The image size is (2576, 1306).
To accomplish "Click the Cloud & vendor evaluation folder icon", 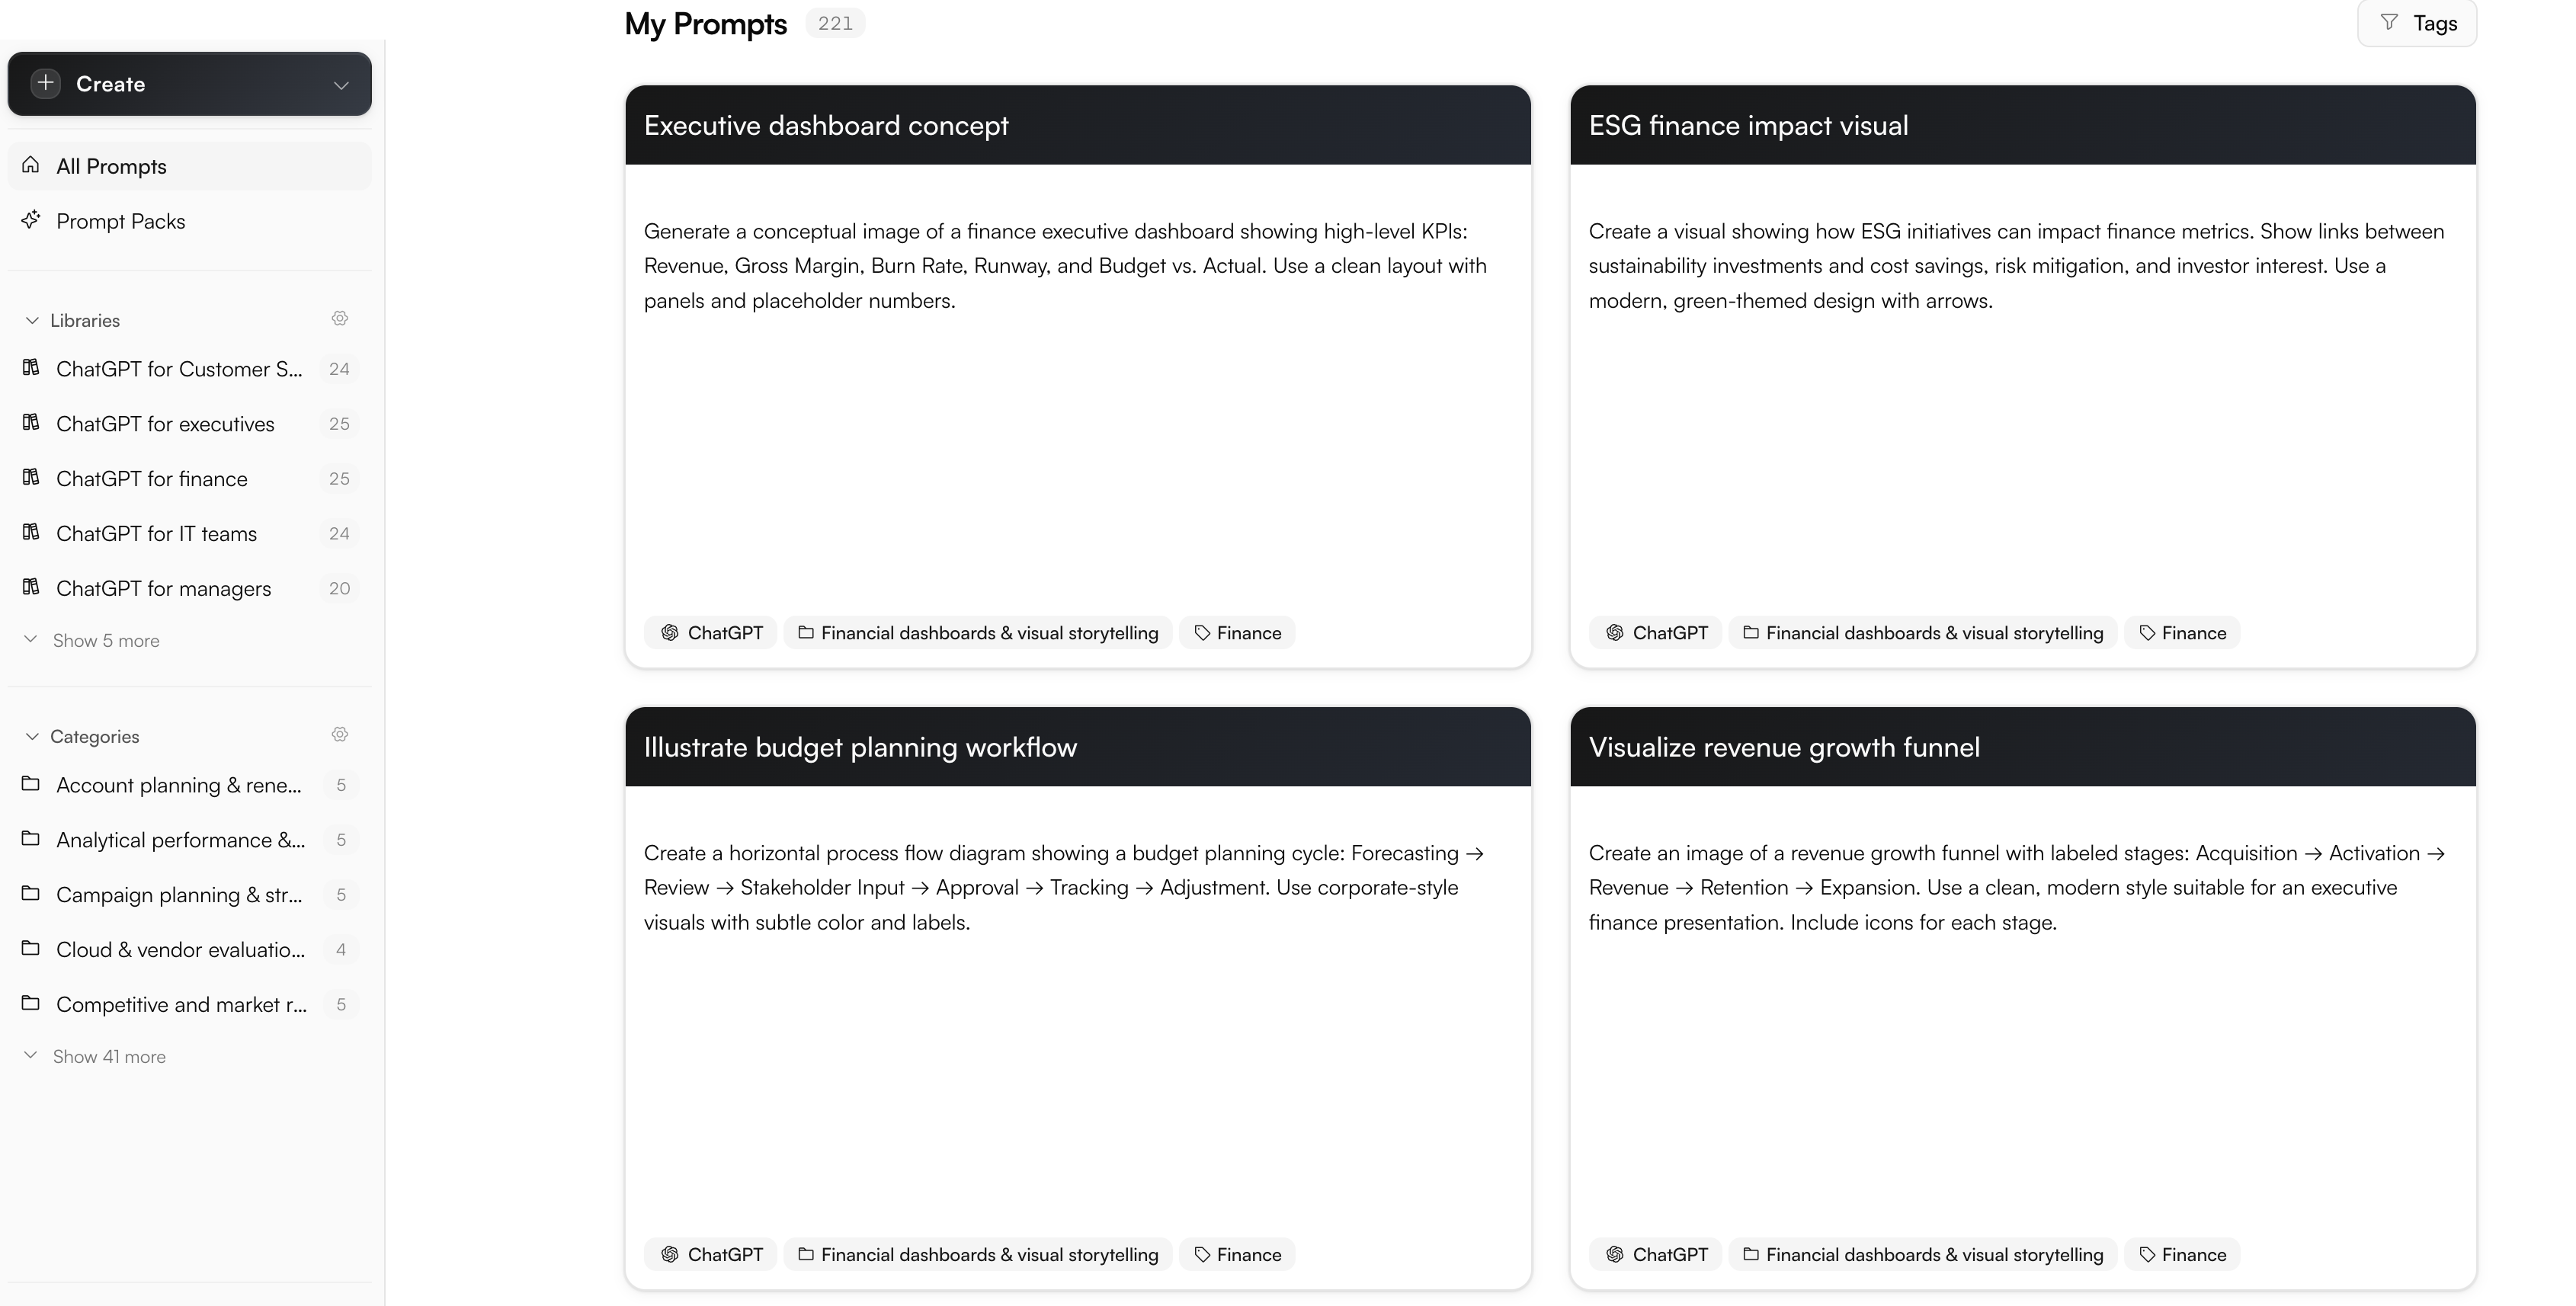I will click(x=31, y=949).
